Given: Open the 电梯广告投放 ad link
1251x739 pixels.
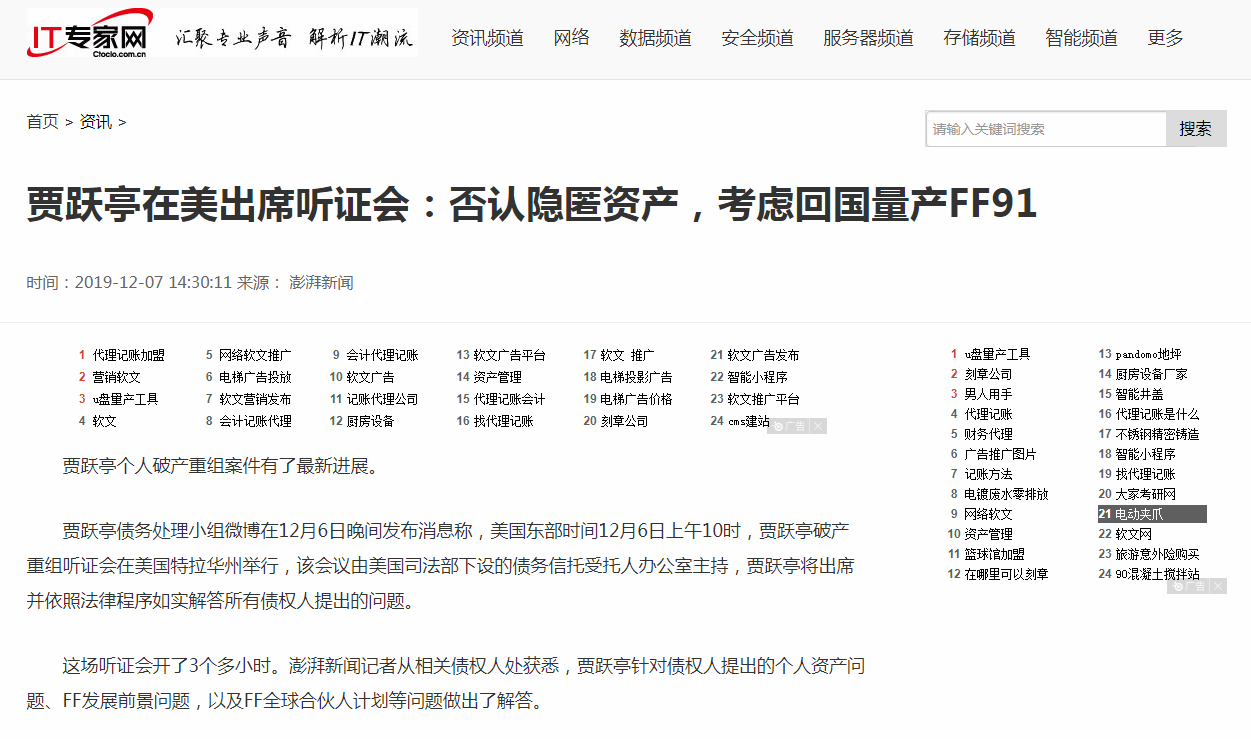Looking at the screenshot, I should [x=255, y=377].
